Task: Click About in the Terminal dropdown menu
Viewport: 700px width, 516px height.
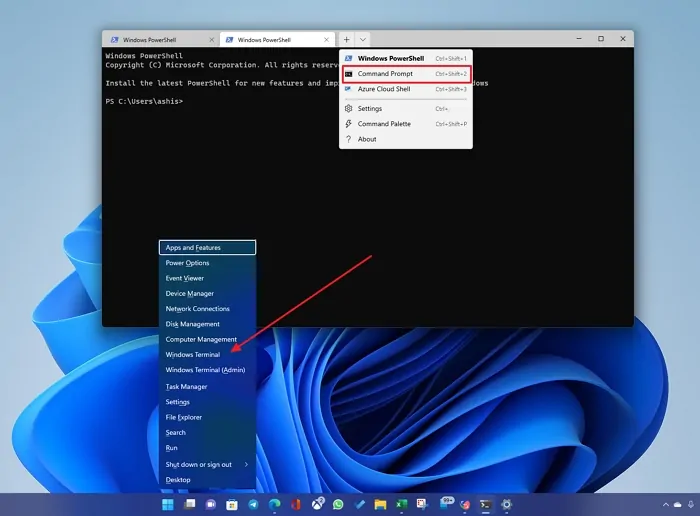Action: coord(406,139)
